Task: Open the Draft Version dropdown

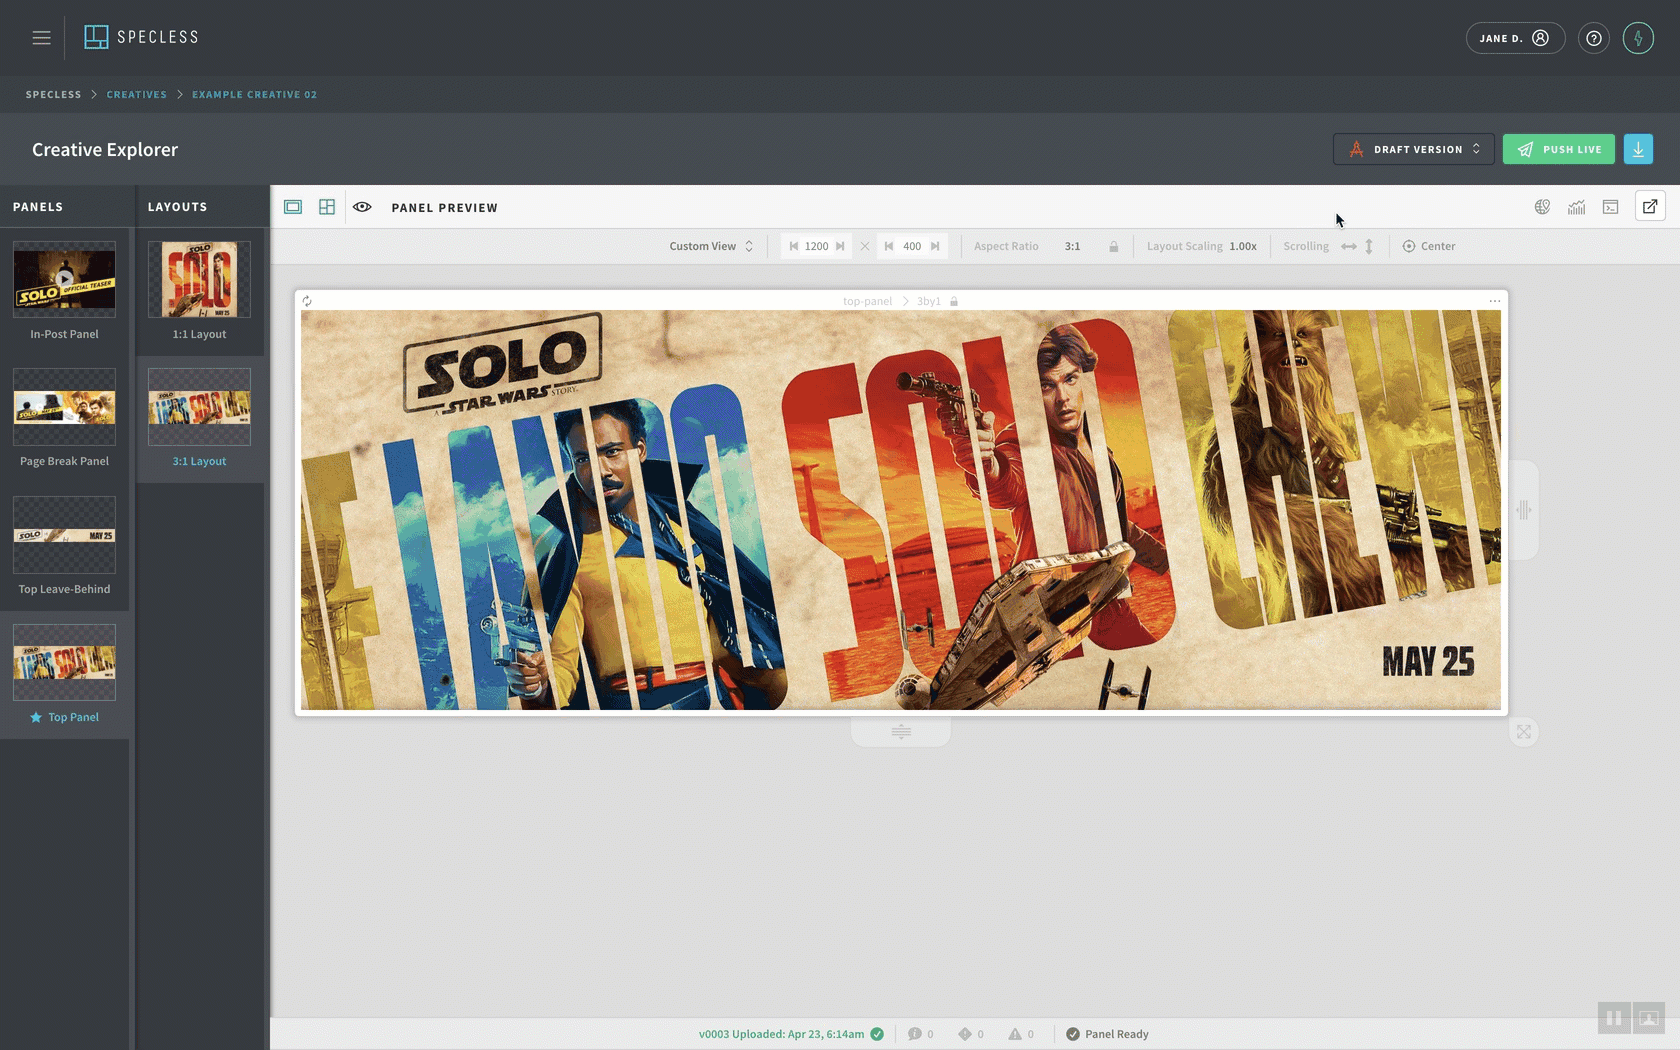Action: click(1413, 149)
